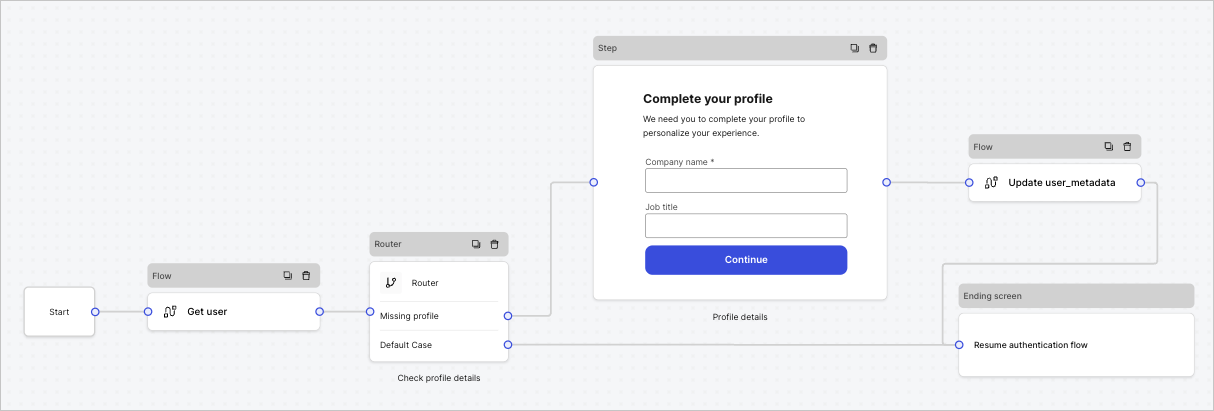The height and width of the screenshot is (411, 1214).
Task: Click the Company name input field
Action: (746, 180)
